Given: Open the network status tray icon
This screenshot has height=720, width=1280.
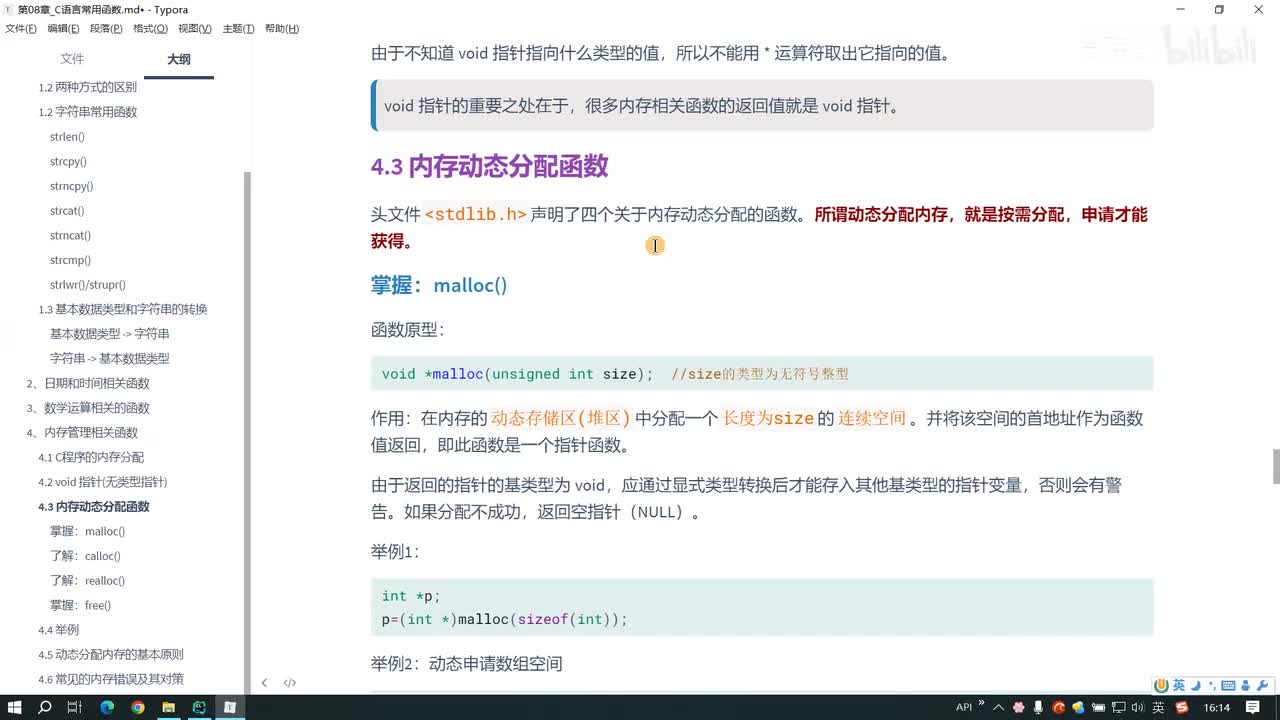Looking at the screenshot, I should pos(1118,707).
